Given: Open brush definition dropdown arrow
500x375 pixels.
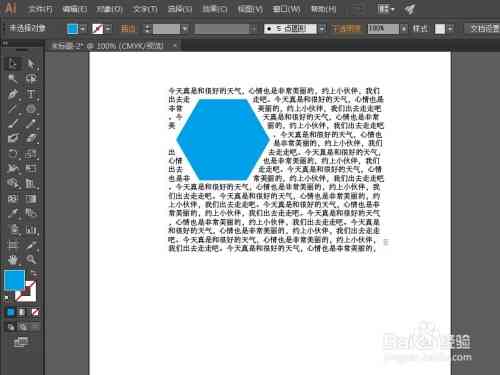Looking at the screenshot, I should coord(322,29).
